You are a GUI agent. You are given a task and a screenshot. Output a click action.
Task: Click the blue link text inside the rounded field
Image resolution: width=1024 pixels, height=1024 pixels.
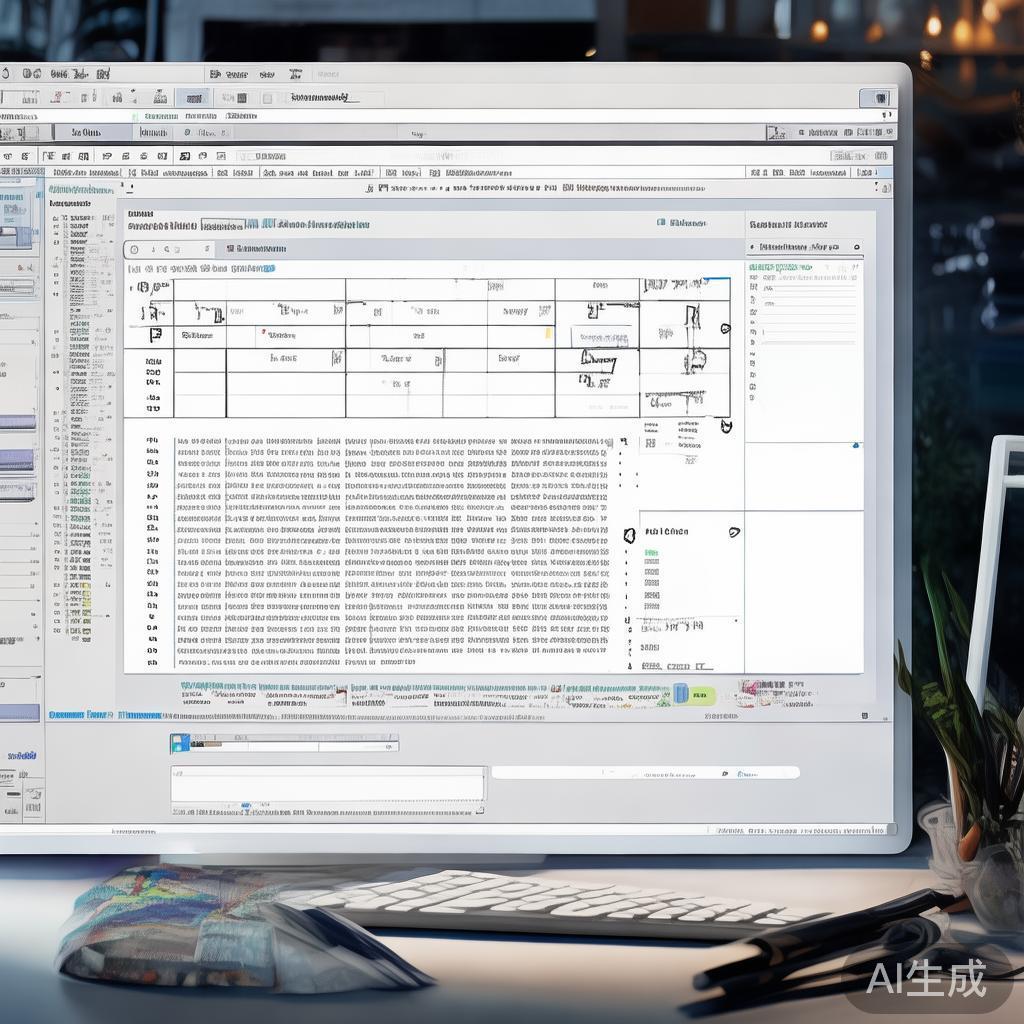pyautogui.click(x=747, y=774)
